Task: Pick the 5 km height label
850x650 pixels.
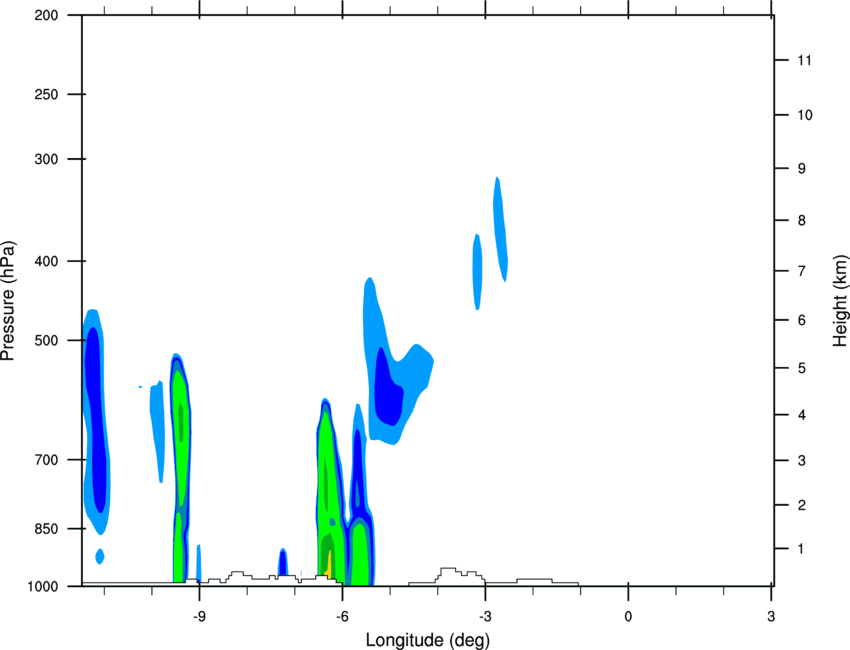Action: tap(802, 368)
